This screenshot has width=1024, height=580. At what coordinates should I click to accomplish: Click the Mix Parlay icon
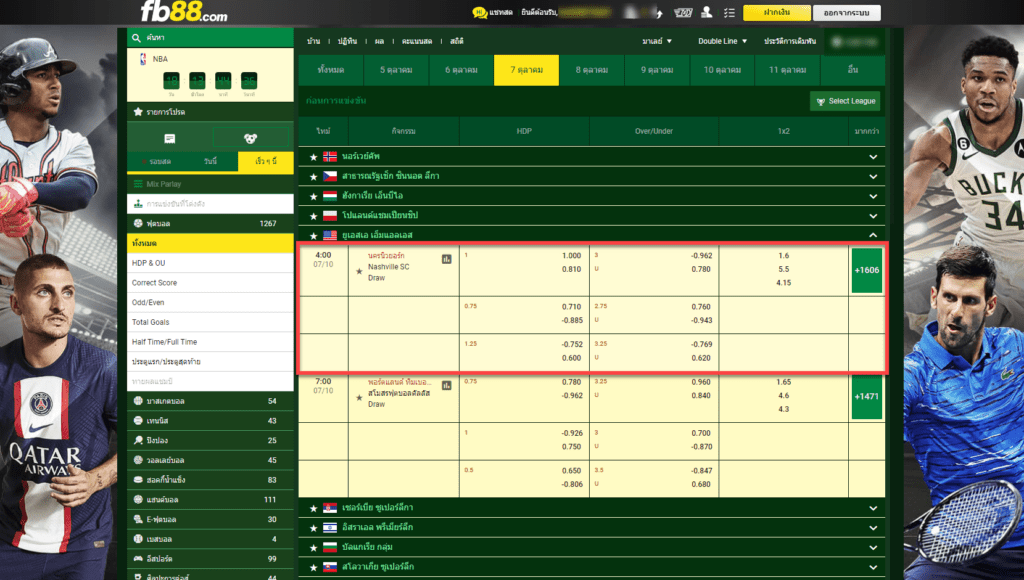(x=138, y=184)
